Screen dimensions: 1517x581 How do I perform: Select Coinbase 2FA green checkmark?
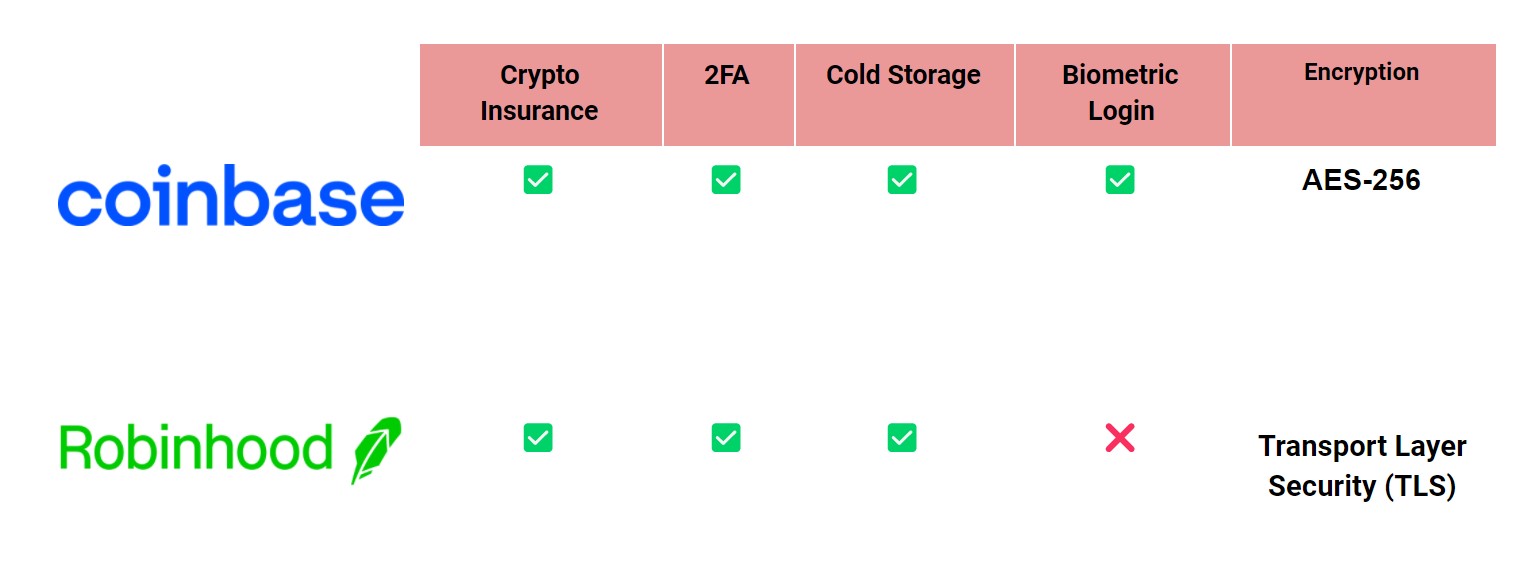[726, 180]
